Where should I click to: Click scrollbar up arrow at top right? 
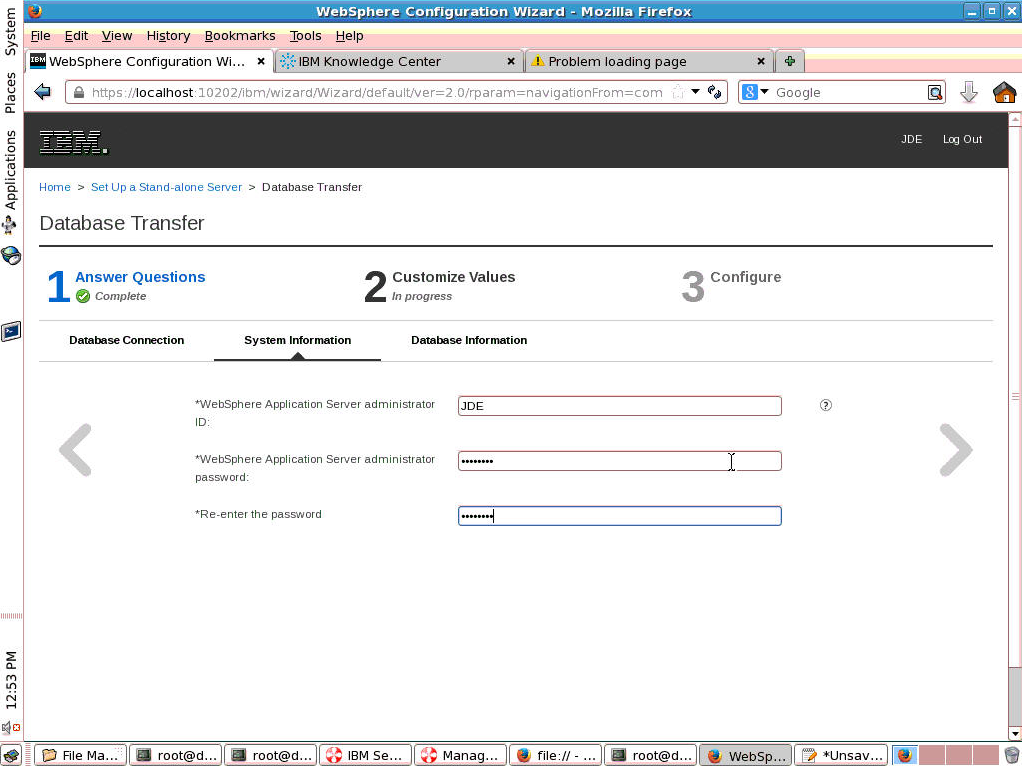[x=1015, y=119]
